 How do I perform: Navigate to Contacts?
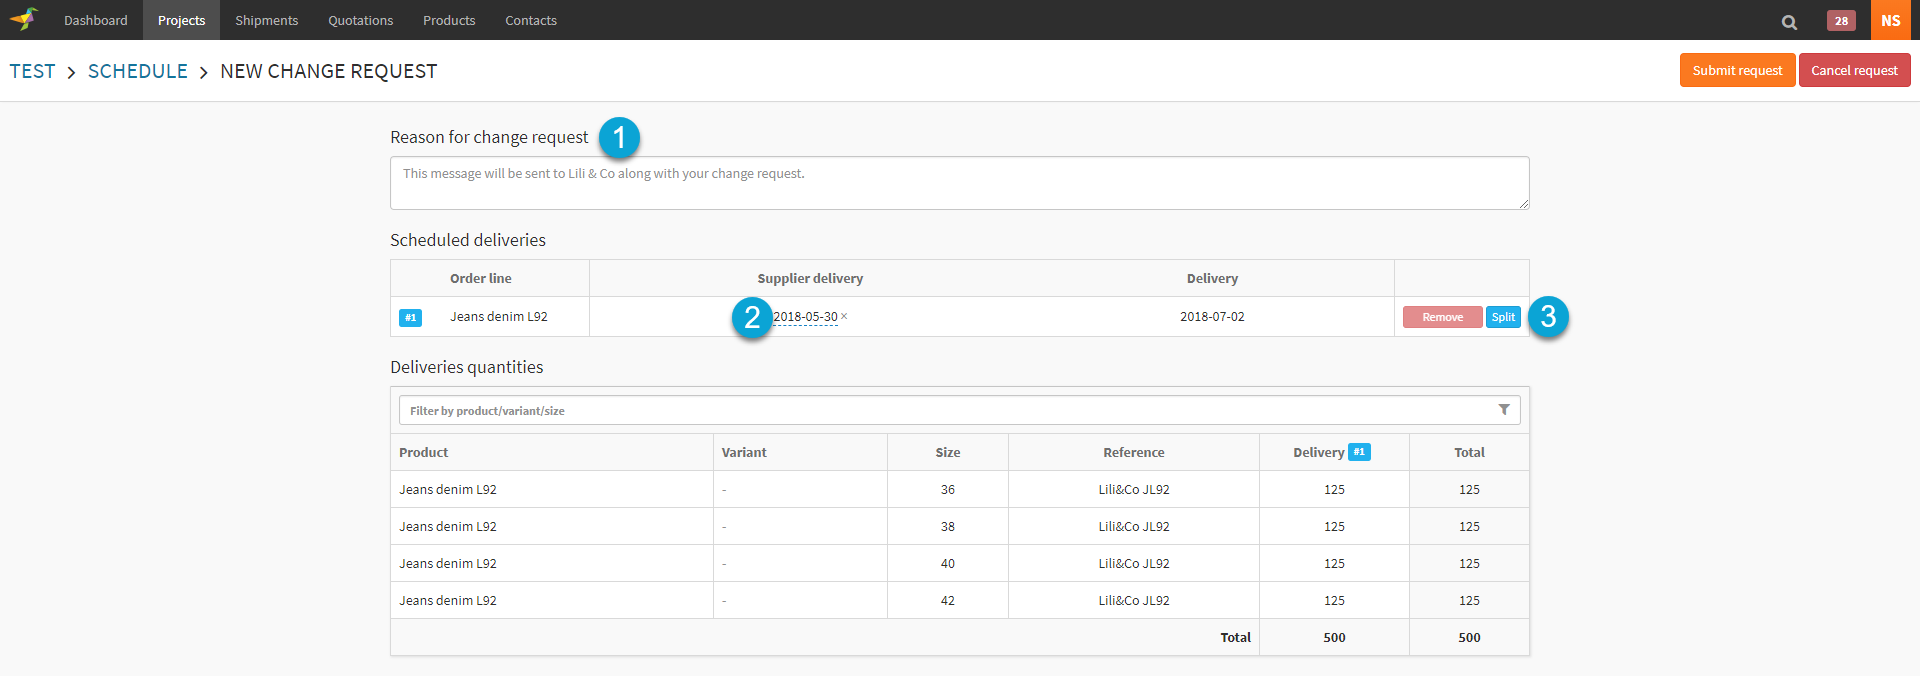point(531,20)
